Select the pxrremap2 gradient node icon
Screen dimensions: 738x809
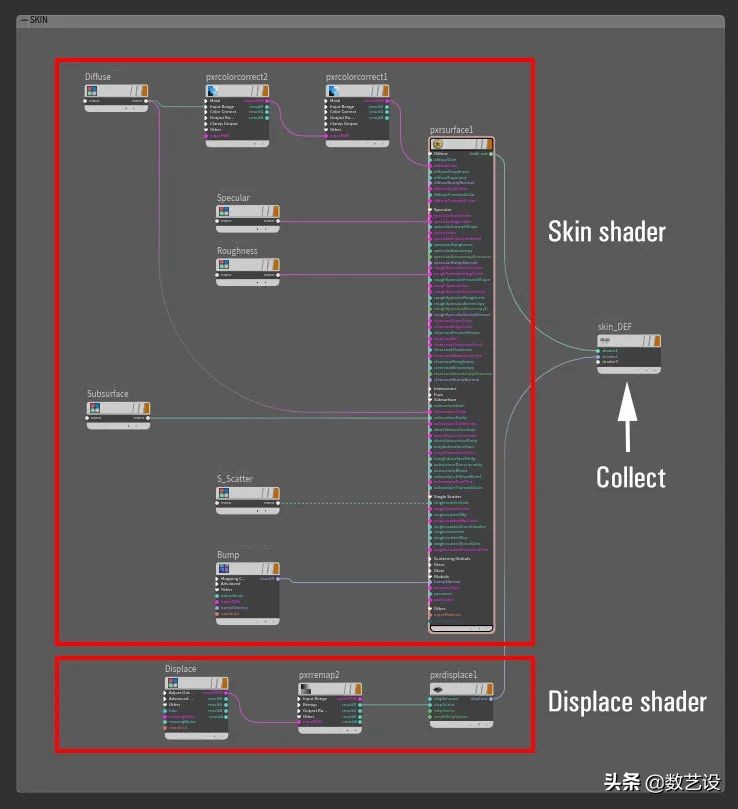[305, 689]
